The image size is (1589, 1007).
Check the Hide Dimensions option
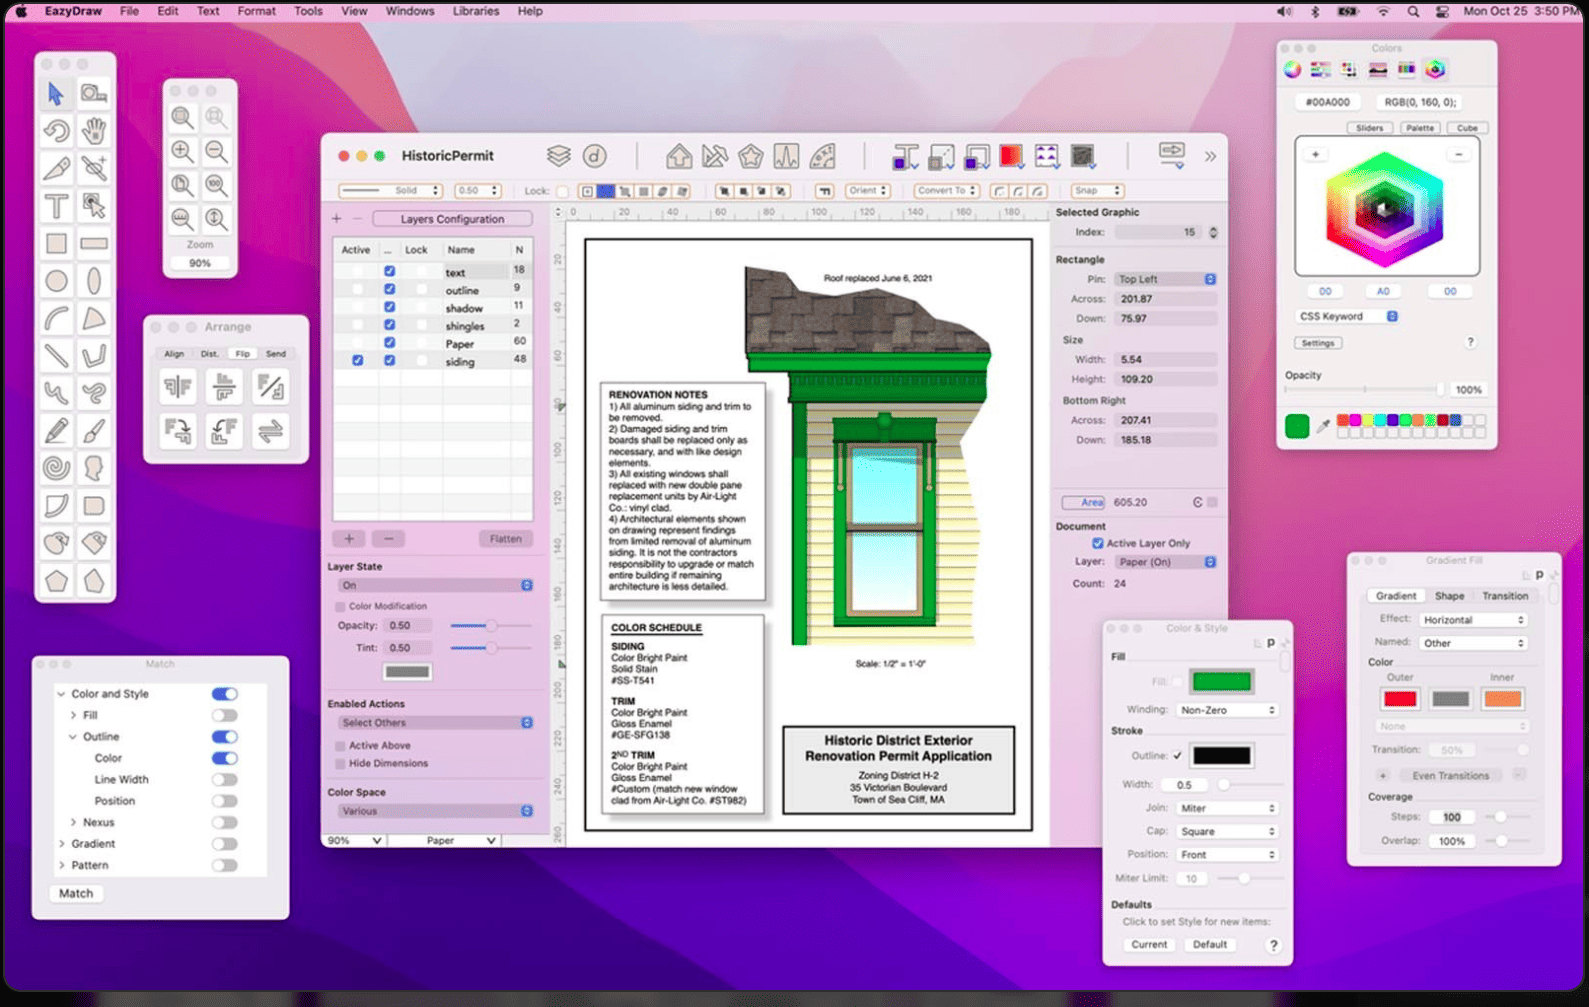coord(340,763)
